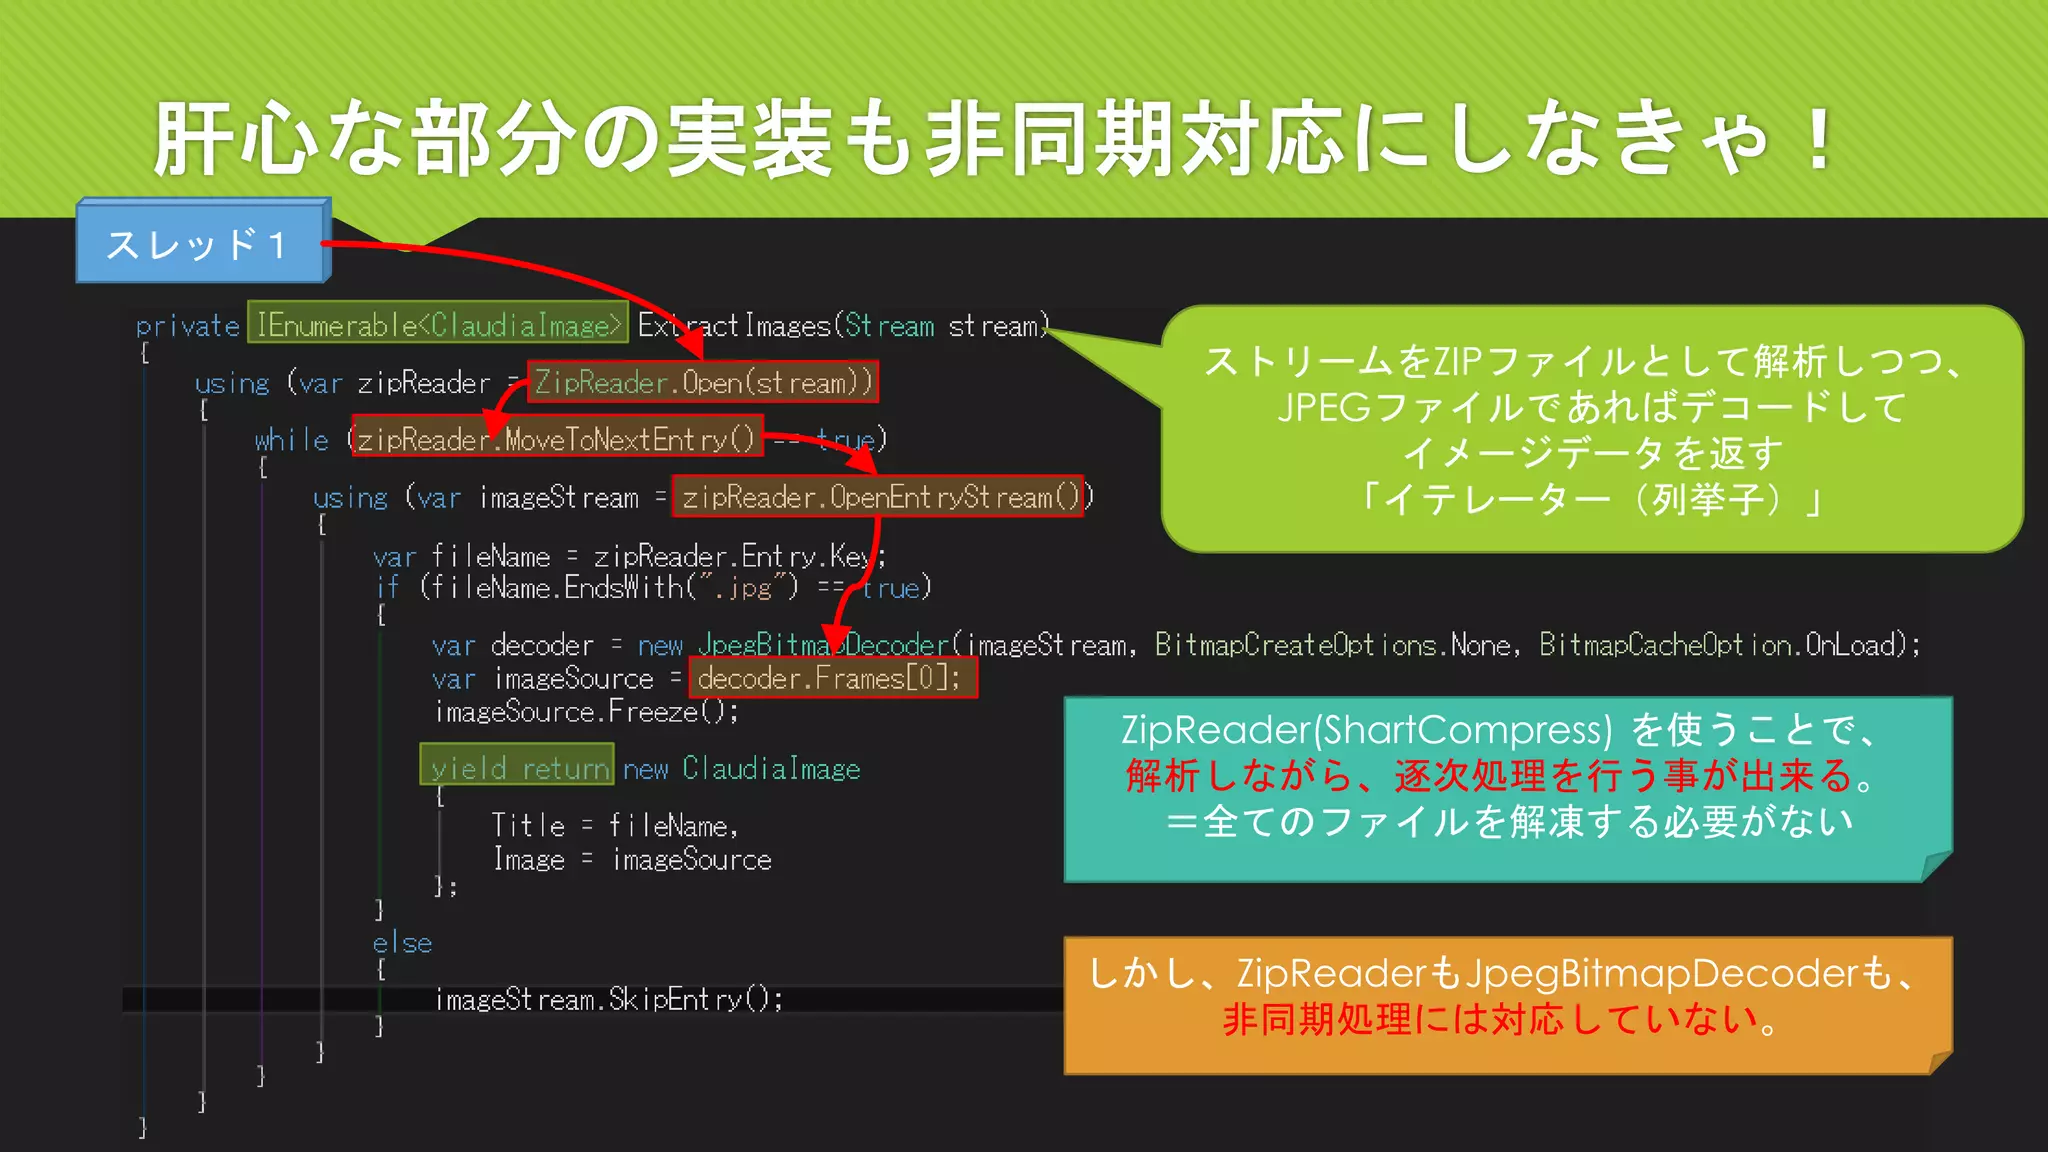Click the zipReader.OpenEntryStream() call

(878, 497)
